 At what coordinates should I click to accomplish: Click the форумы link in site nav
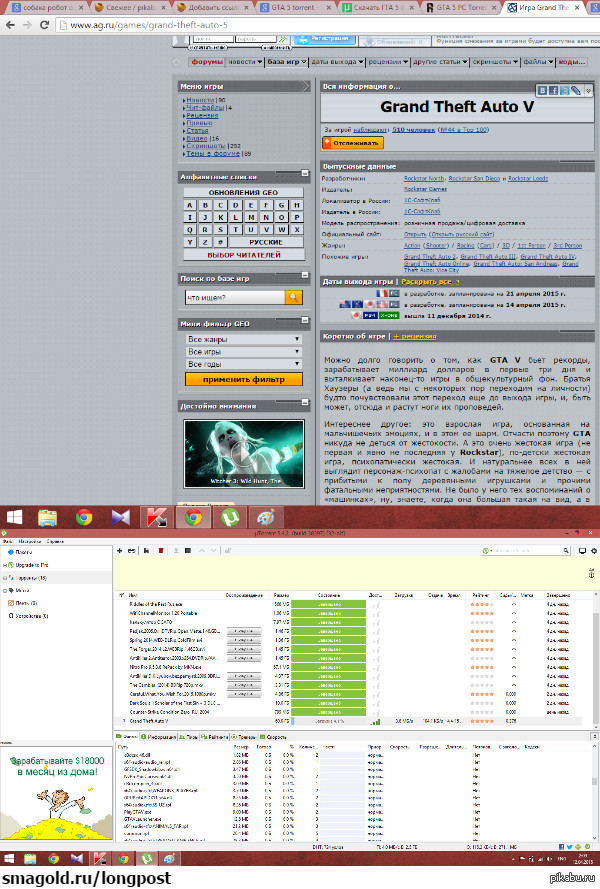click(207, 62)
